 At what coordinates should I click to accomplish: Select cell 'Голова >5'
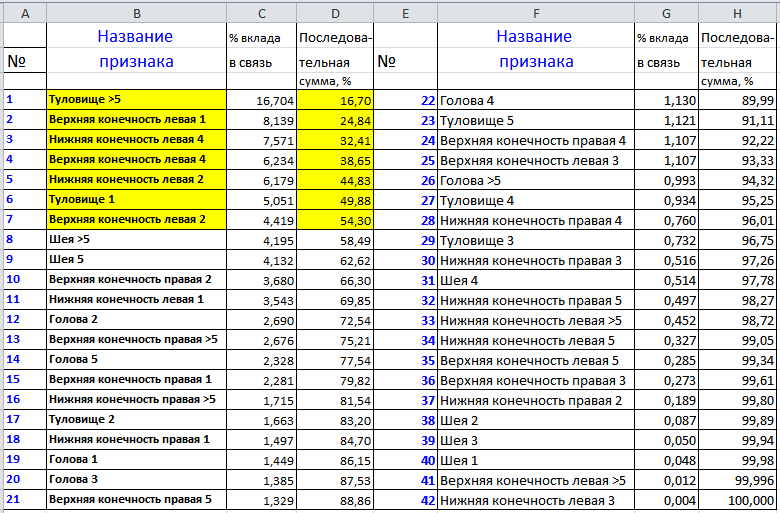tap(536, 180)
